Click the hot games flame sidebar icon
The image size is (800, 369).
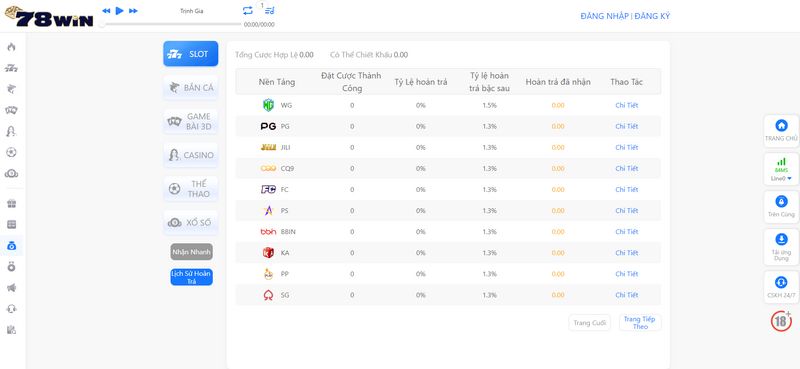tap(11, 47)
